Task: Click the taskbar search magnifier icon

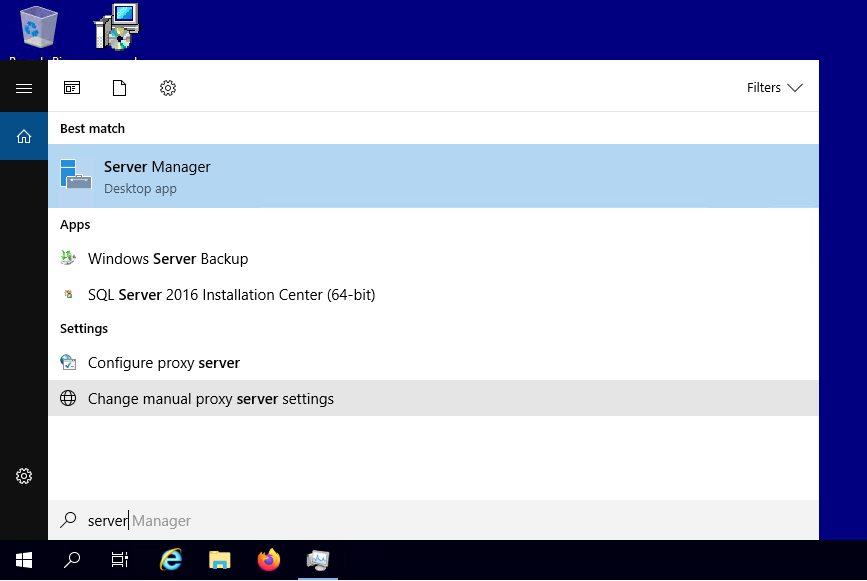Action: pos(72,560)
